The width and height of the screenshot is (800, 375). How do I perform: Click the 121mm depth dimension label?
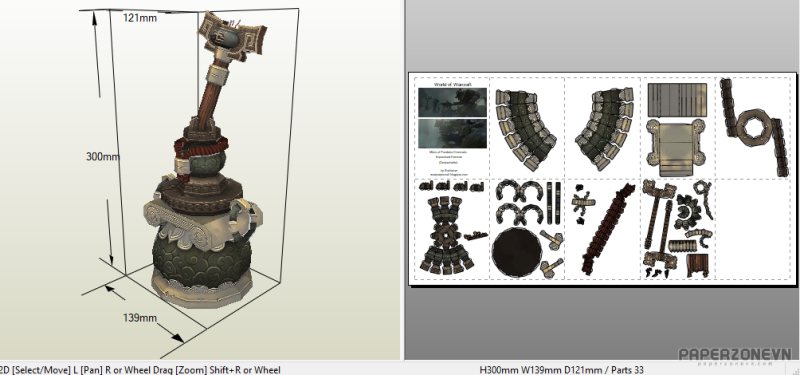coord(139,18)
